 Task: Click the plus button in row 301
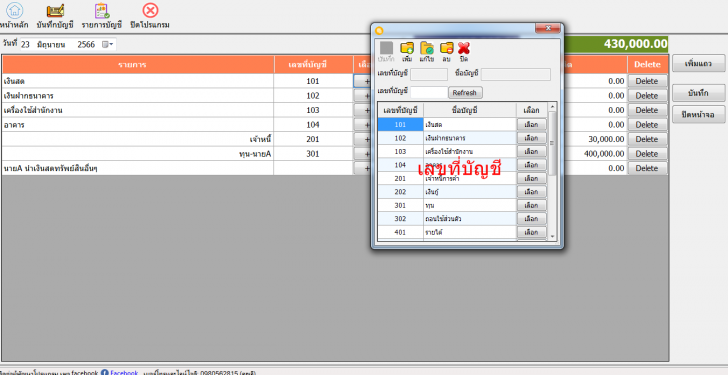(363, 154)
